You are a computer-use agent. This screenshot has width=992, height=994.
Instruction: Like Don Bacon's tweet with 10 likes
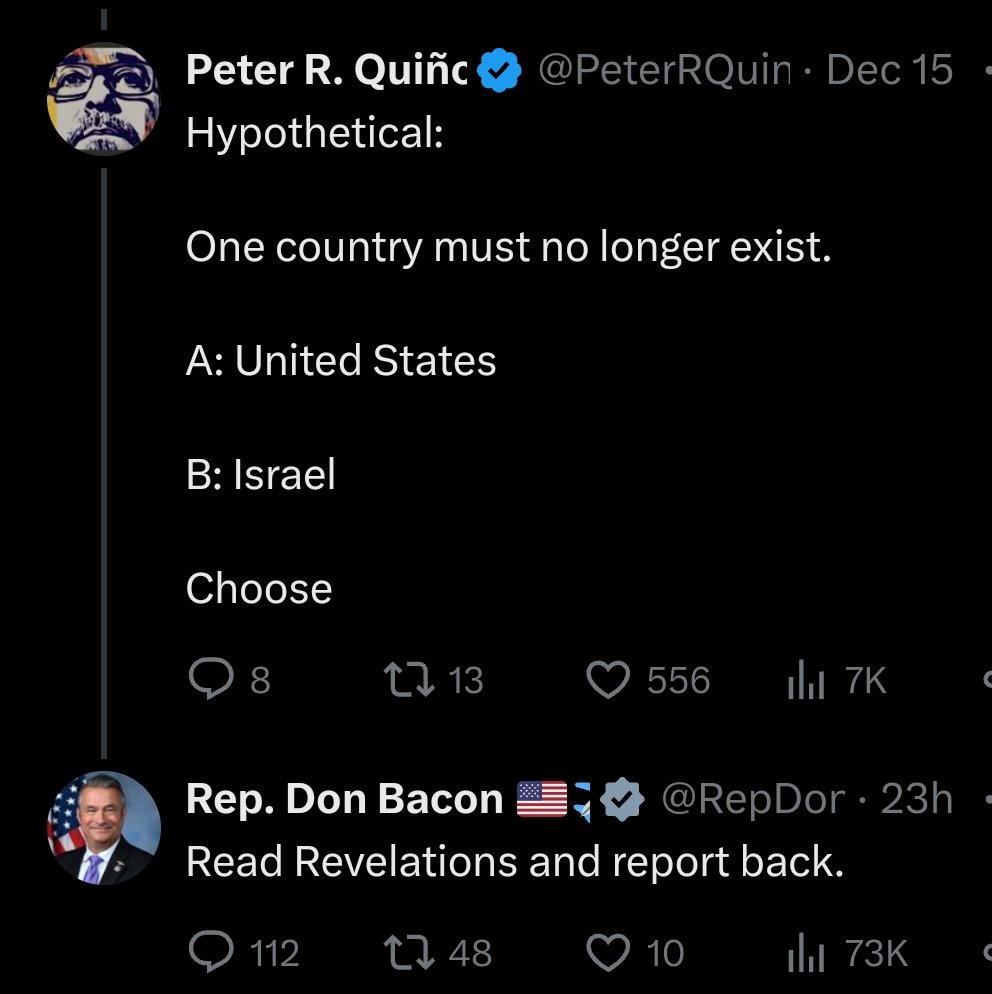[x=608, y=952]
